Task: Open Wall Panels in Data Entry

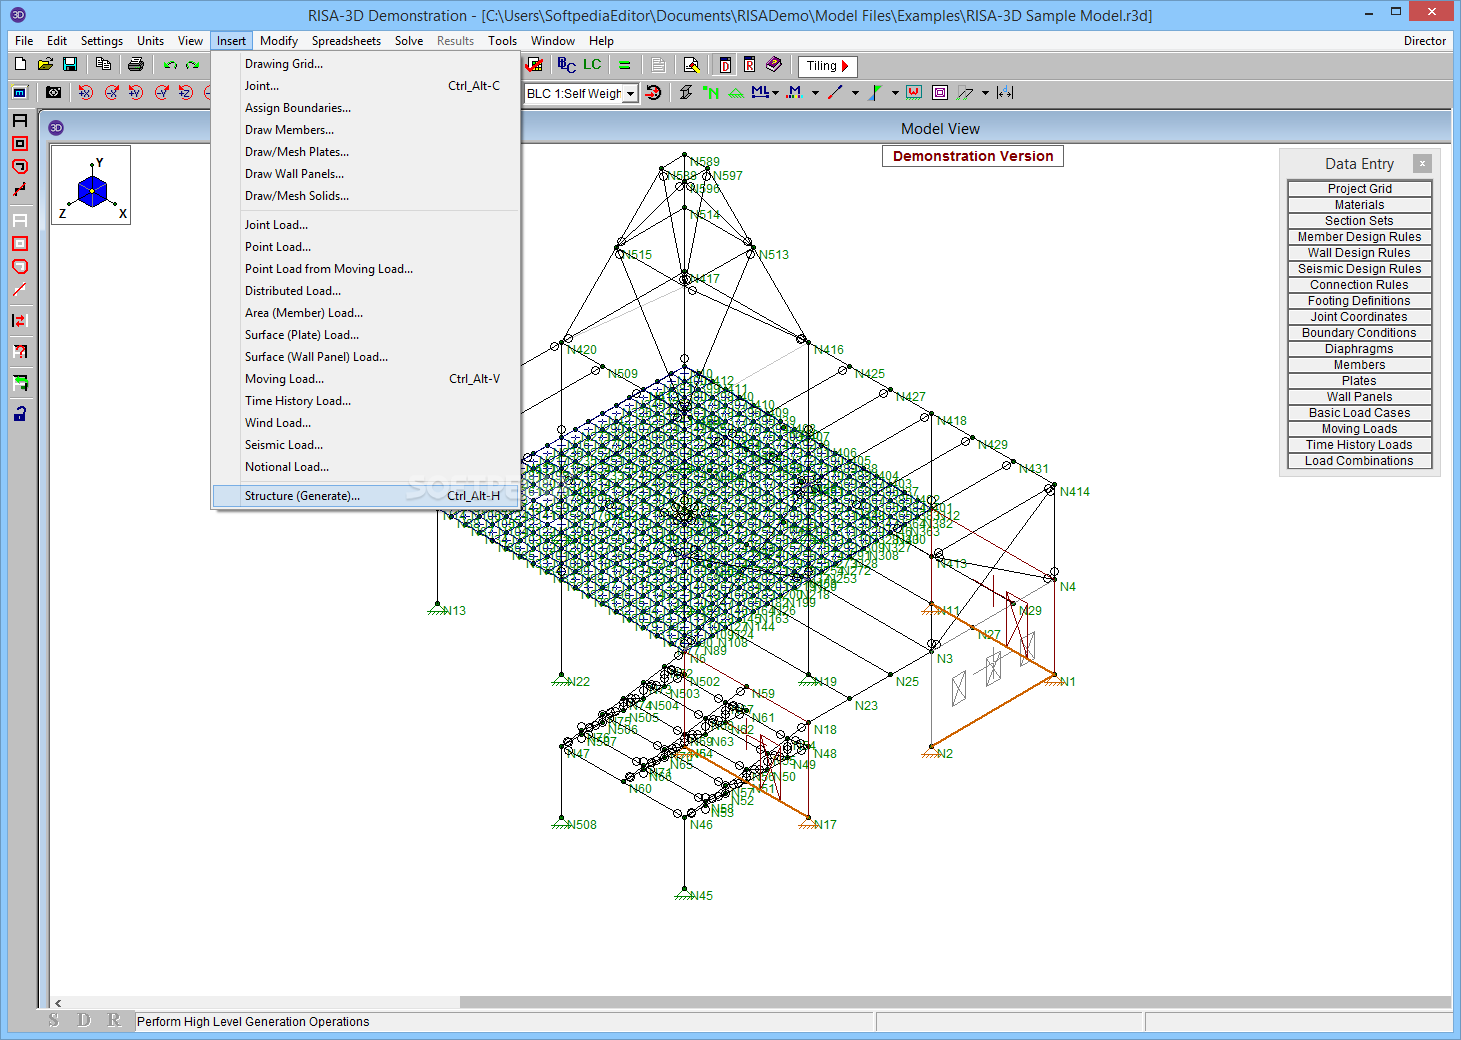Action: pyautogui.click(x=1359, y=397)
